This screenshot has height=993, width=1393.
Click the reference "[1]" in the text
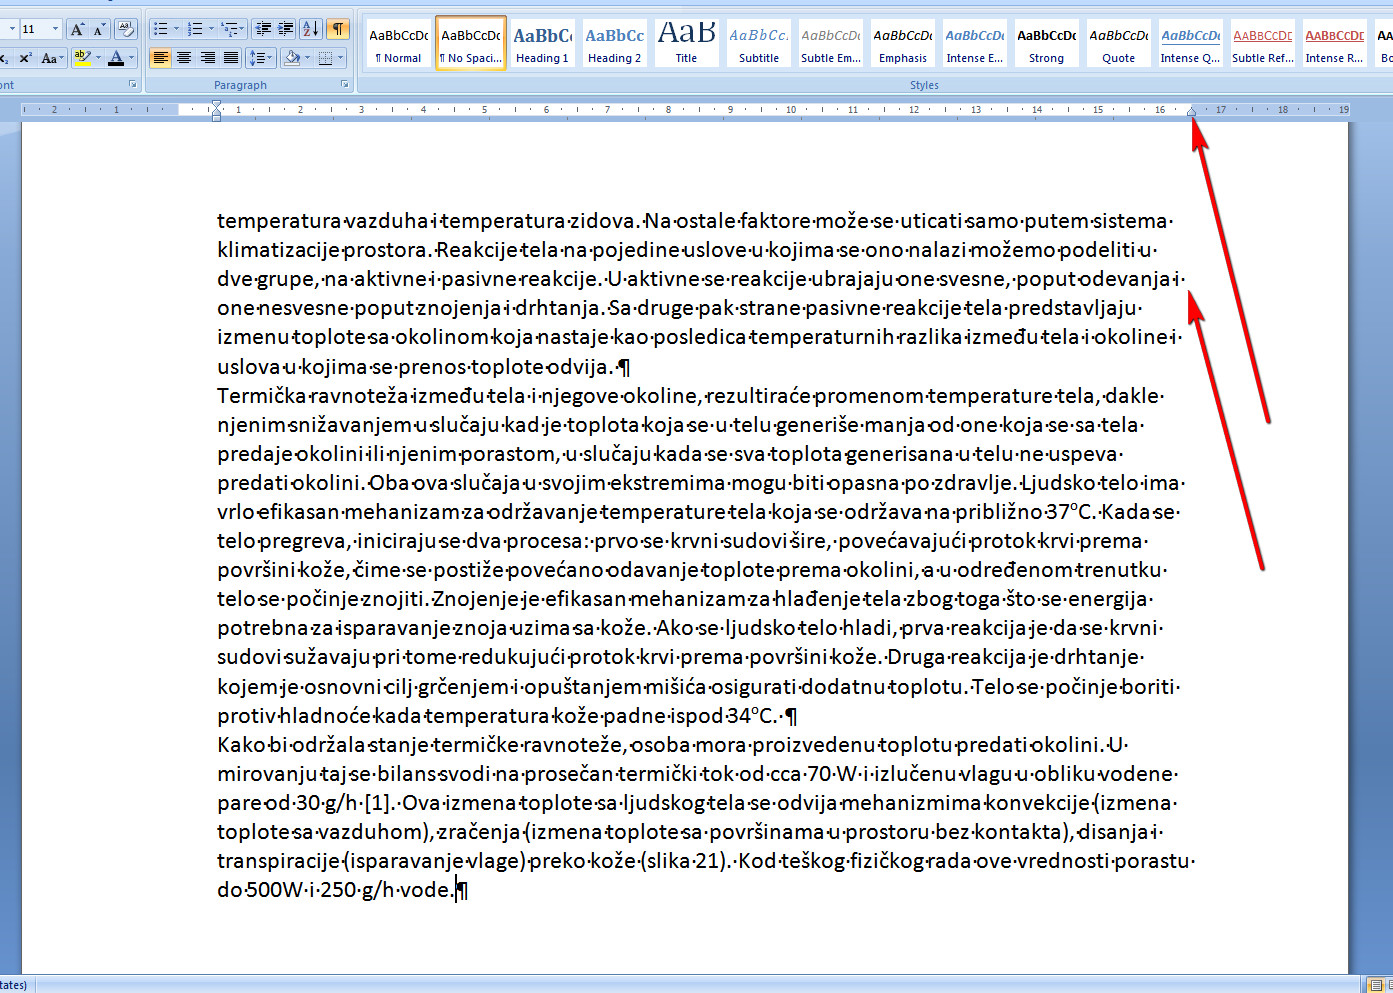tap(378, 803)
